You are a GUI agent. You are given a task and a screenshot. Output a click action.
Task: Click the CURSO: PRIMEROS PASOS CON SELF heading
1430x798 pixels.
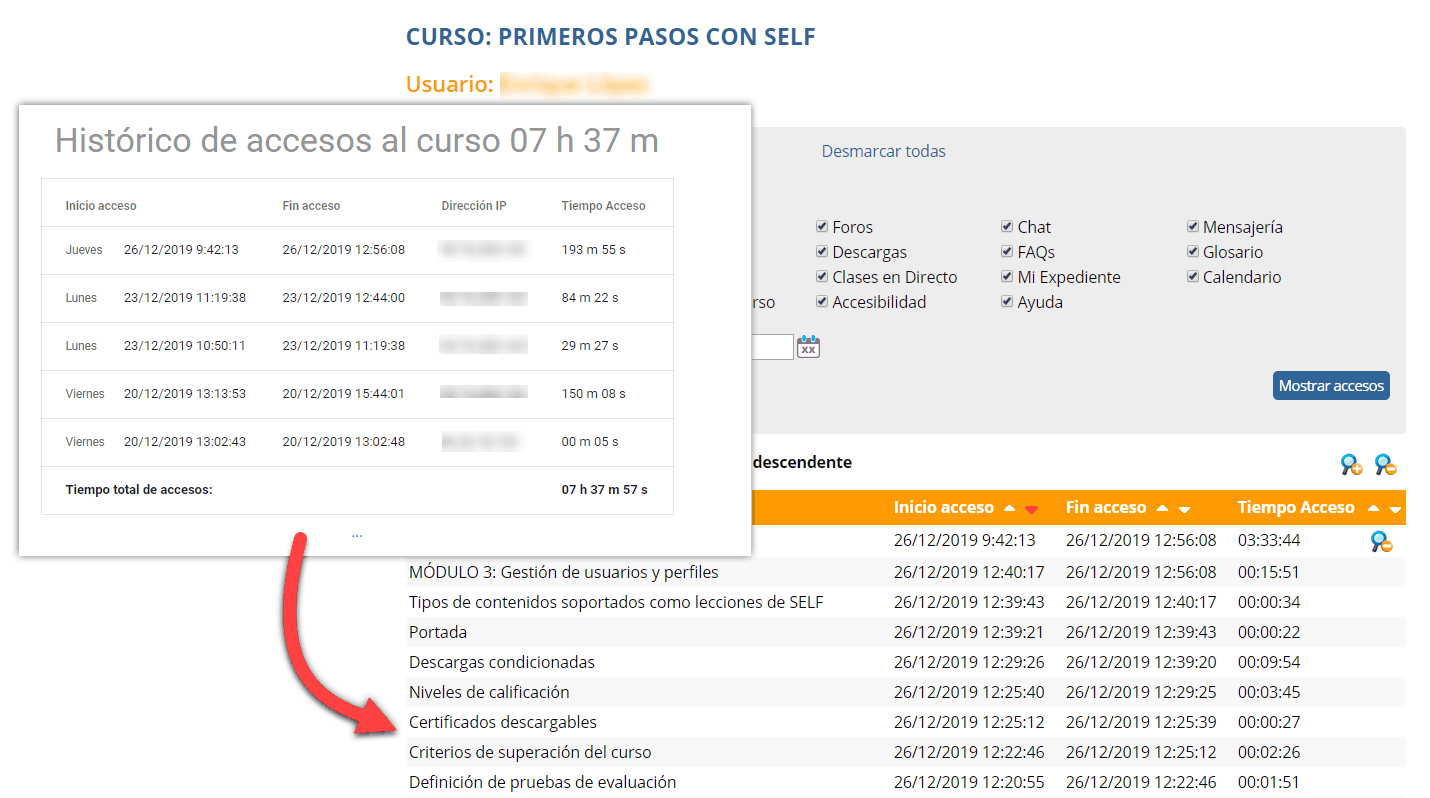(611, 37)
